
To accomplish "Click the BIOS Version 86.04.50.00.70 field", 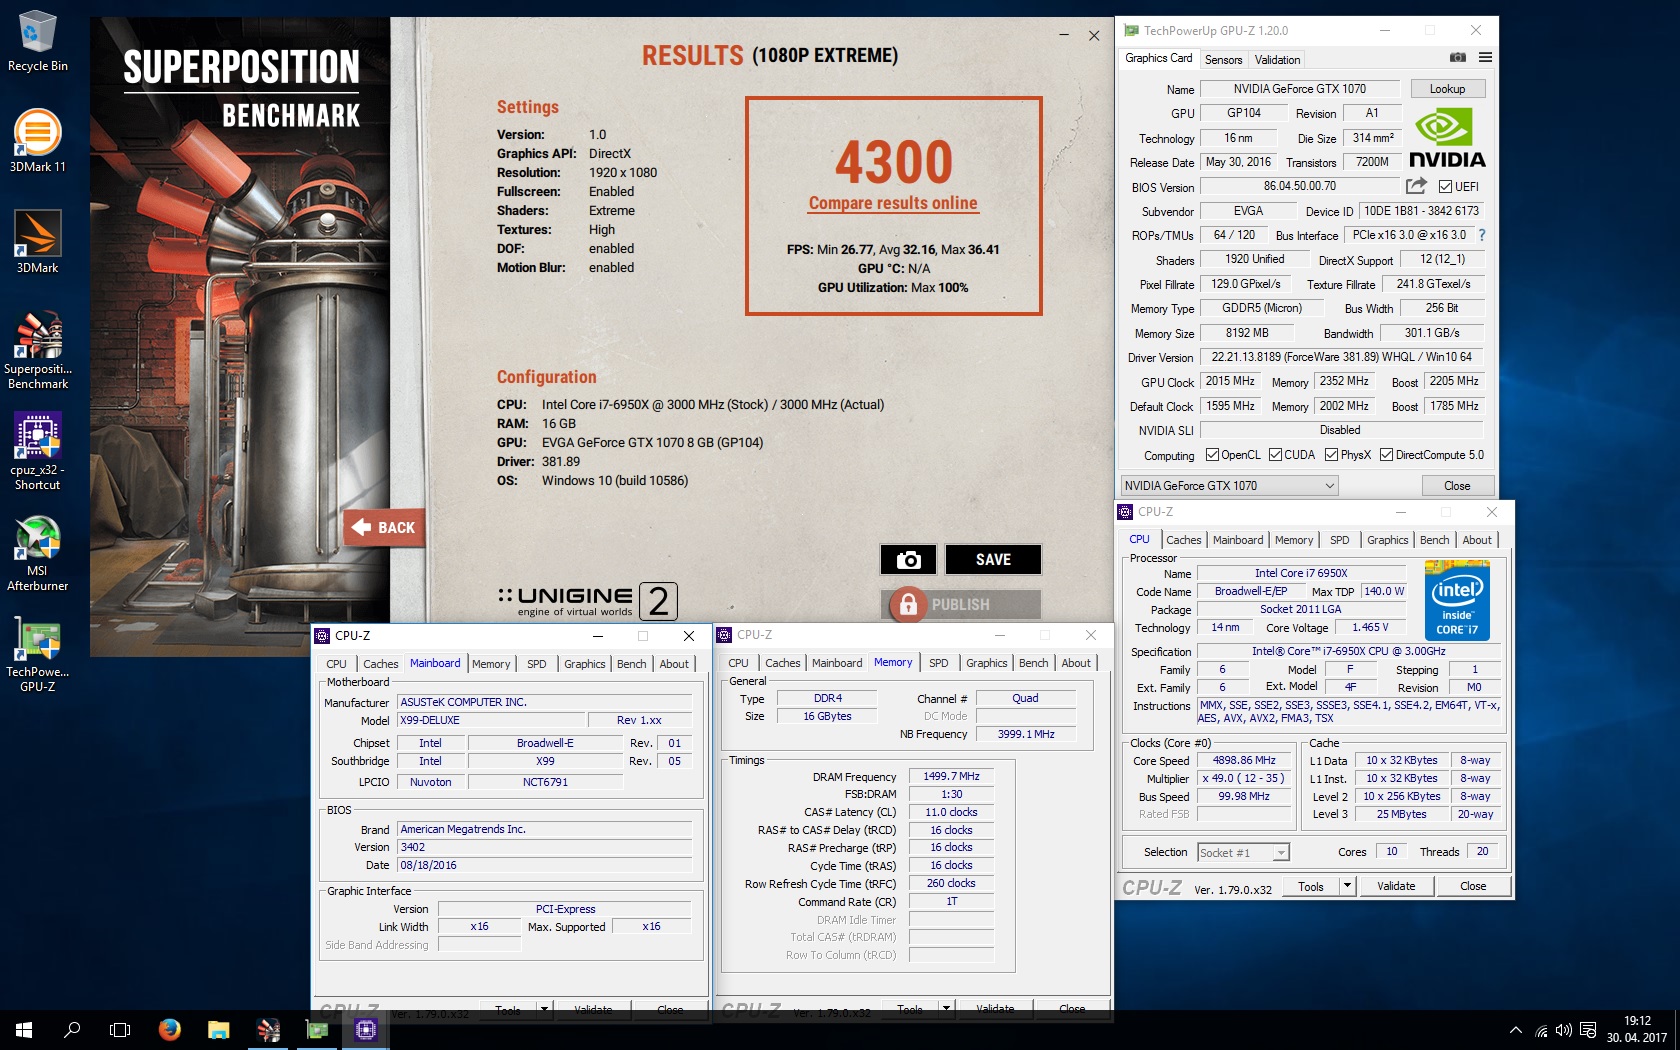I will [1299, 186].
